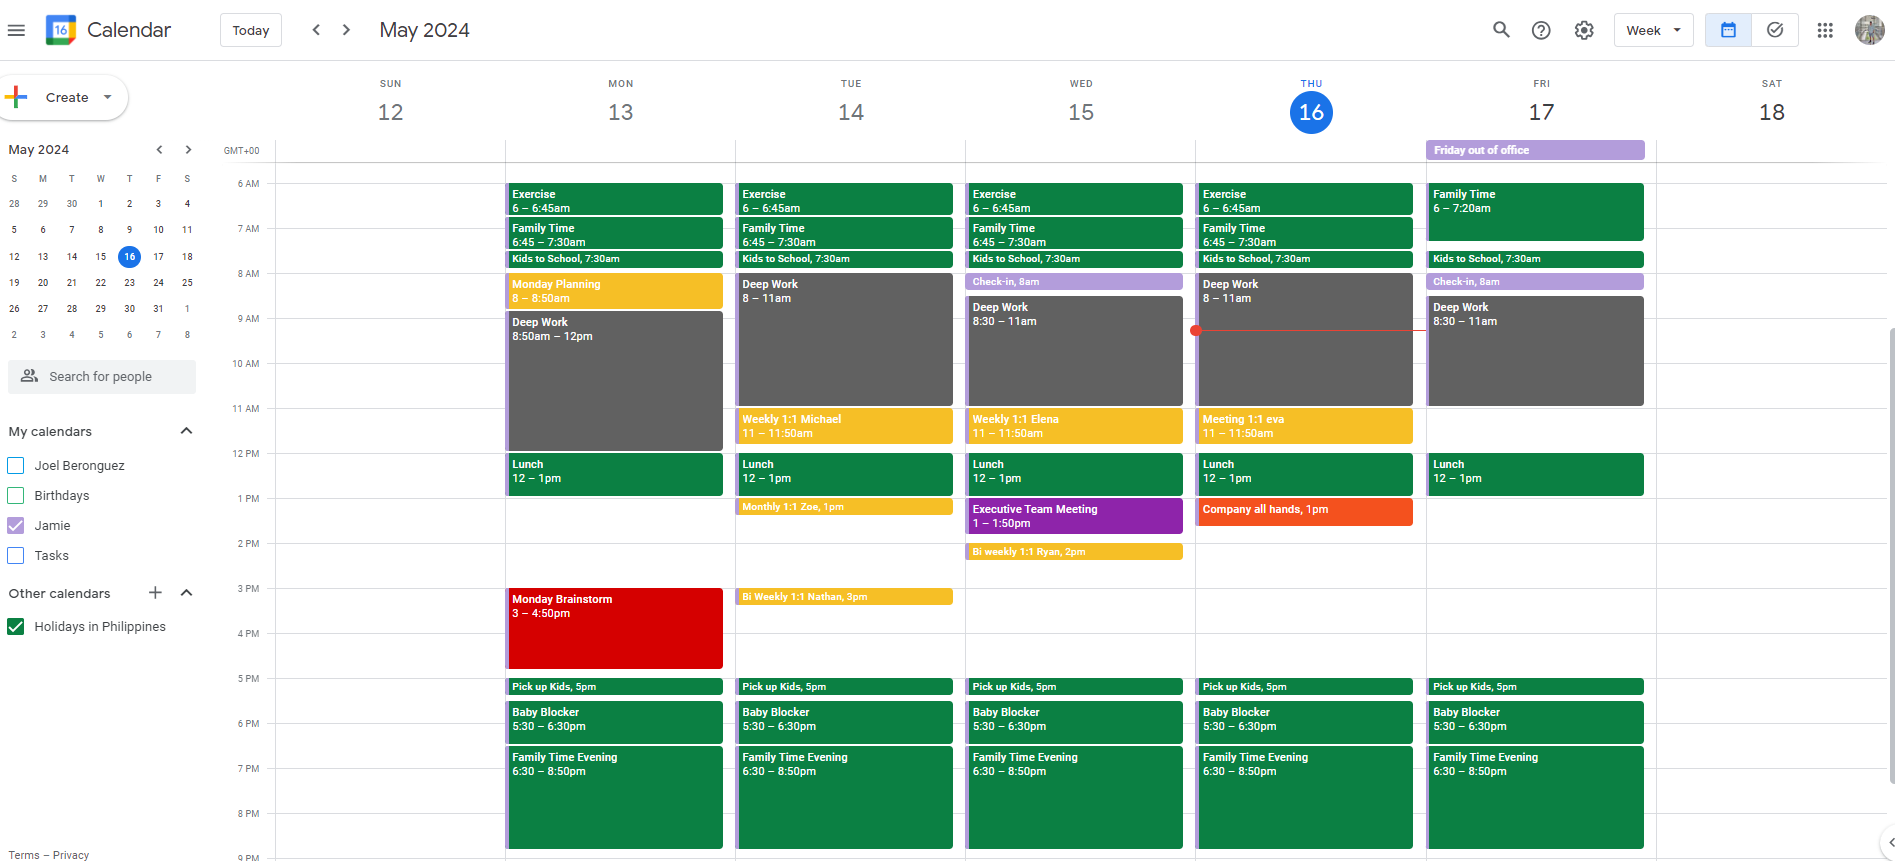Screen dimensions: 1895x861
Task: Open the settings gear menu
Action: click(x=1584, y=30)
